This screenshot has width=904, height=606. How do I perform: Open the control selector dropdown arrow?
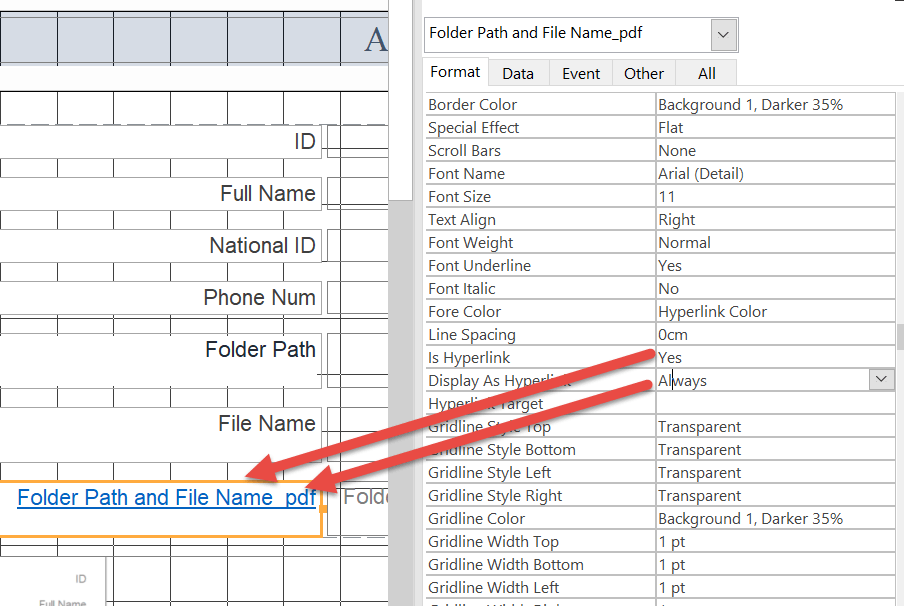pyautogui.click(x=723, y=34)
